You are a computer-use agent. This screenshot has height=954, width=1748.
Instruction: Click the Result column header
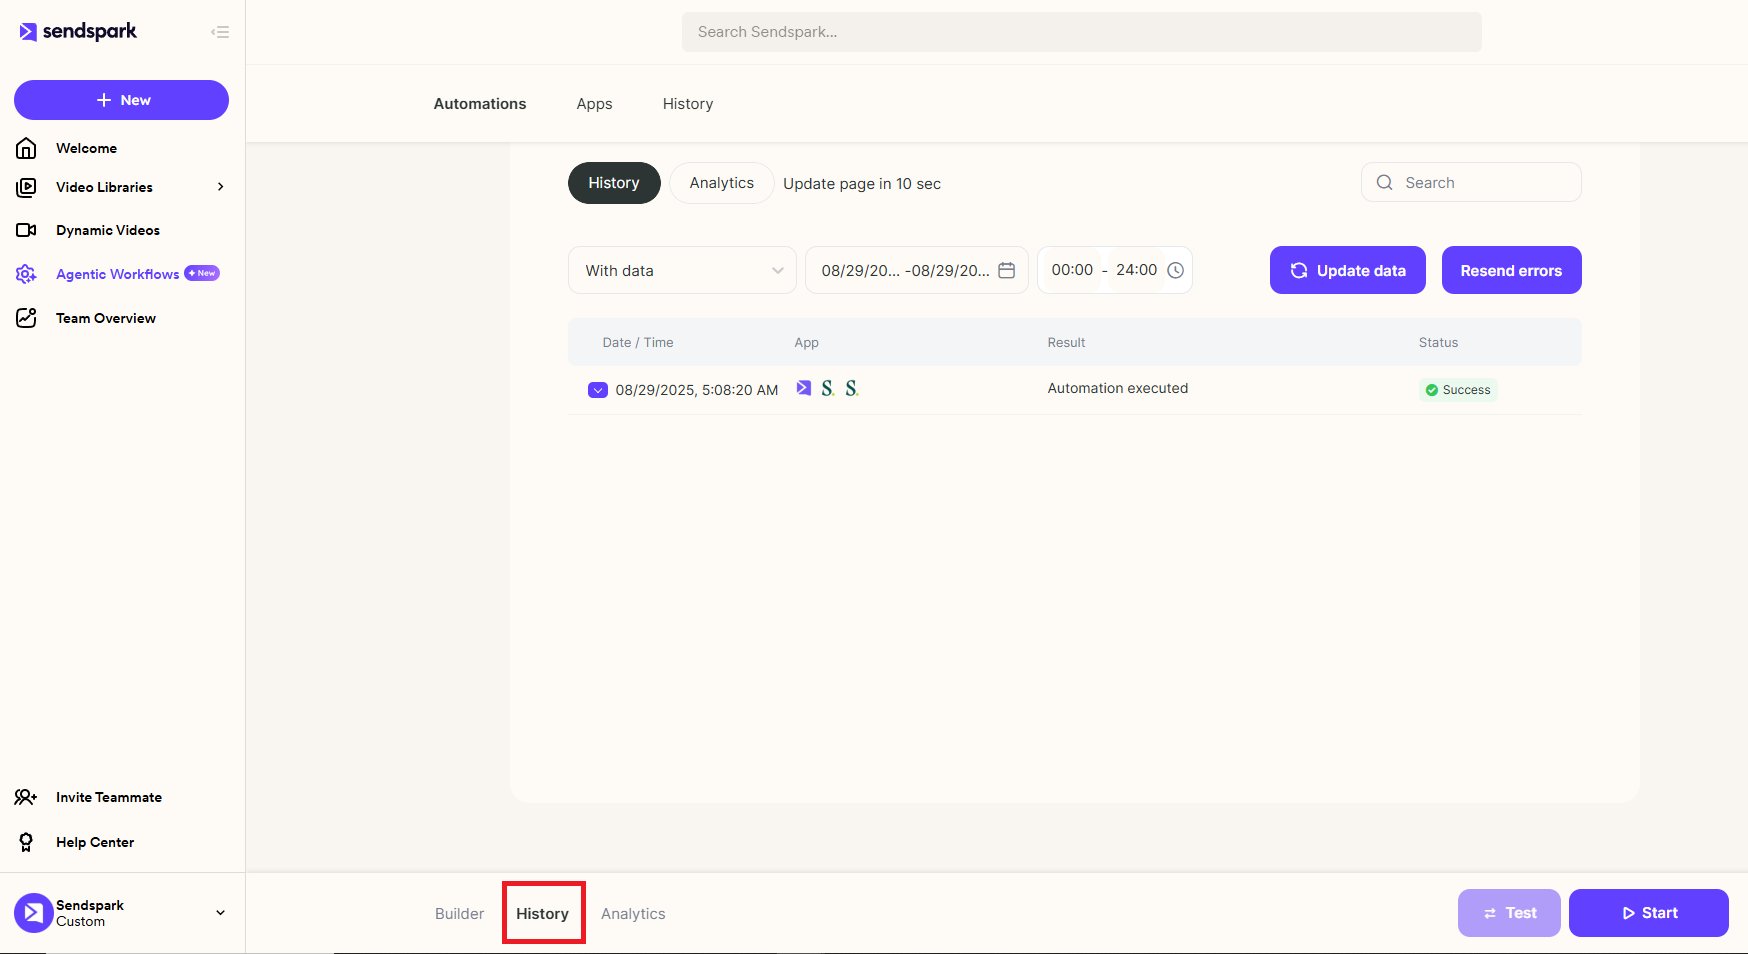tap(1066, 342)
